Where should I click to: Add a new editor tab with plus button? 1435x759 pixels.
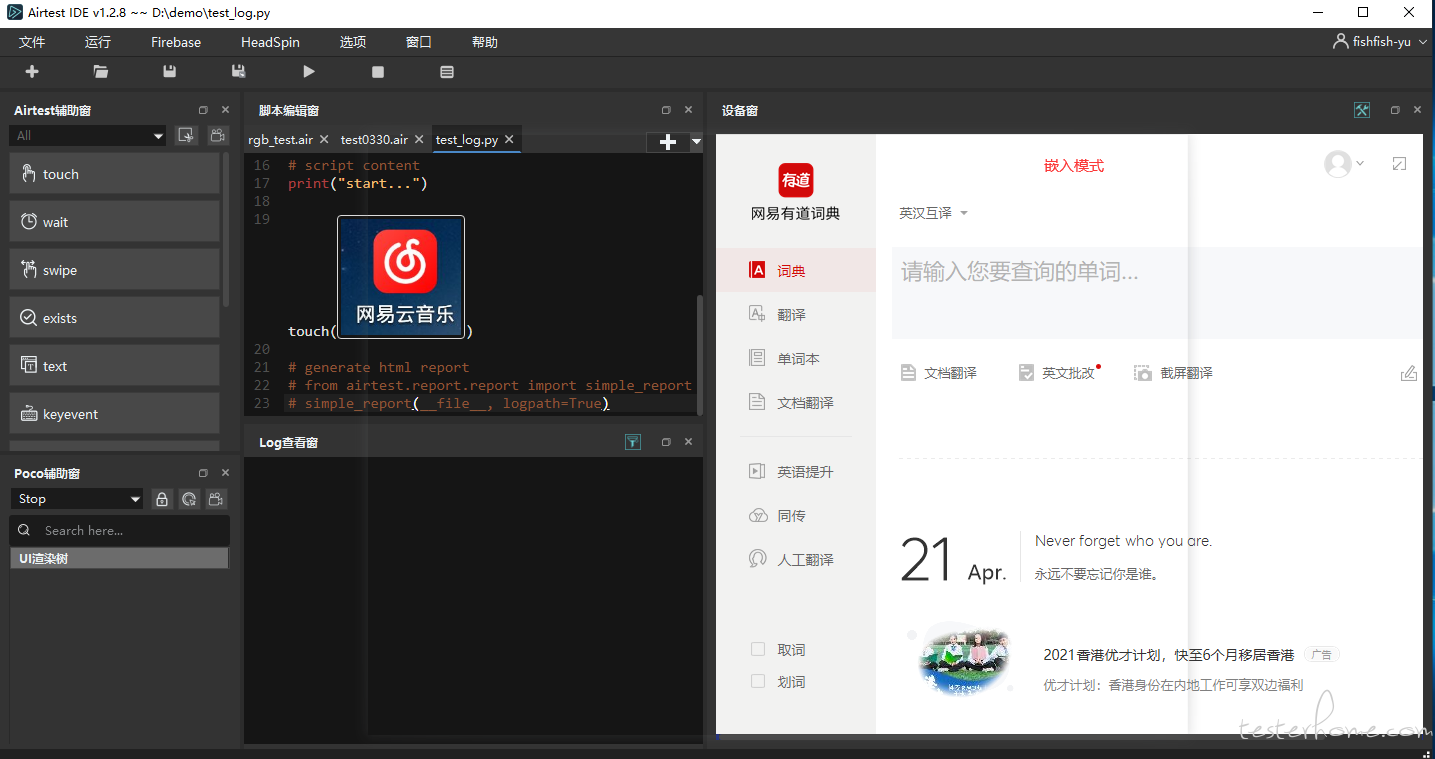click(x=668, y=142)
